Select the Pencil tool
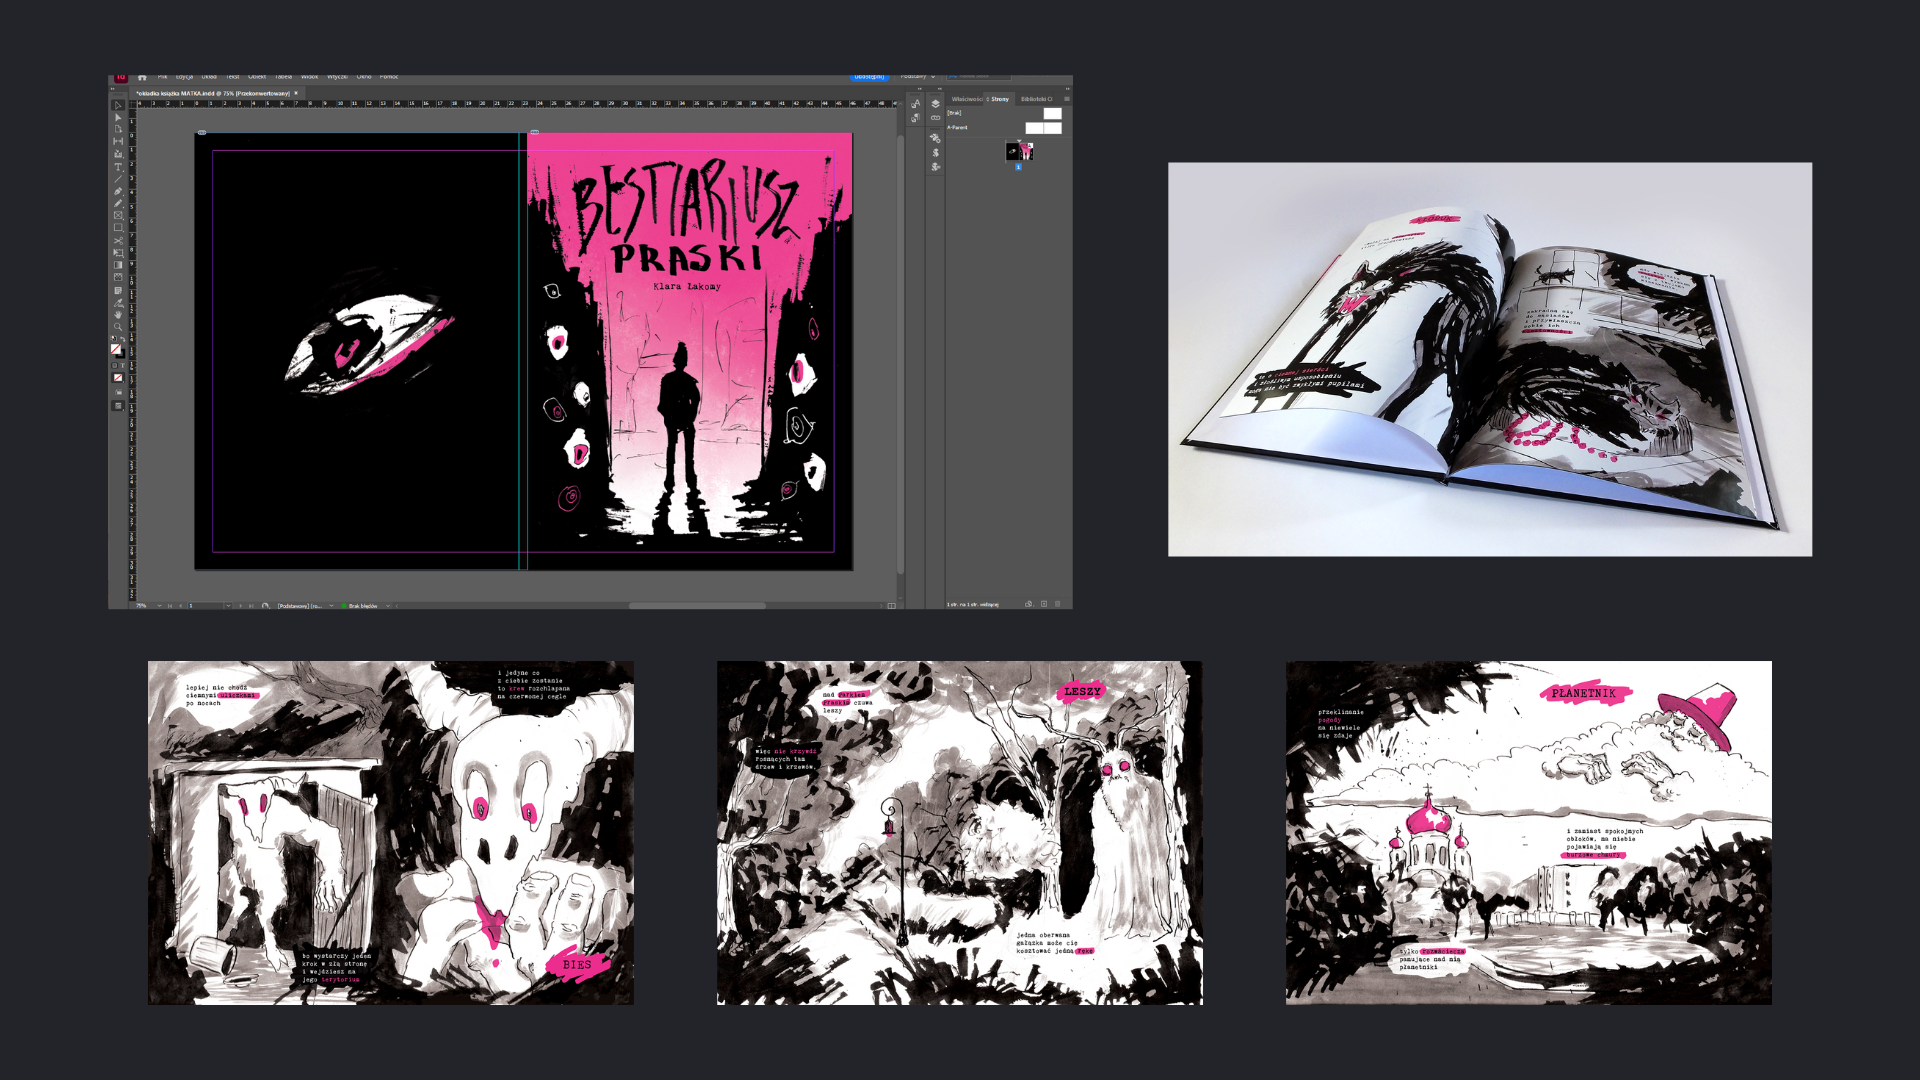Screen dimensions: 1920x1080 [x=118, y=203]
